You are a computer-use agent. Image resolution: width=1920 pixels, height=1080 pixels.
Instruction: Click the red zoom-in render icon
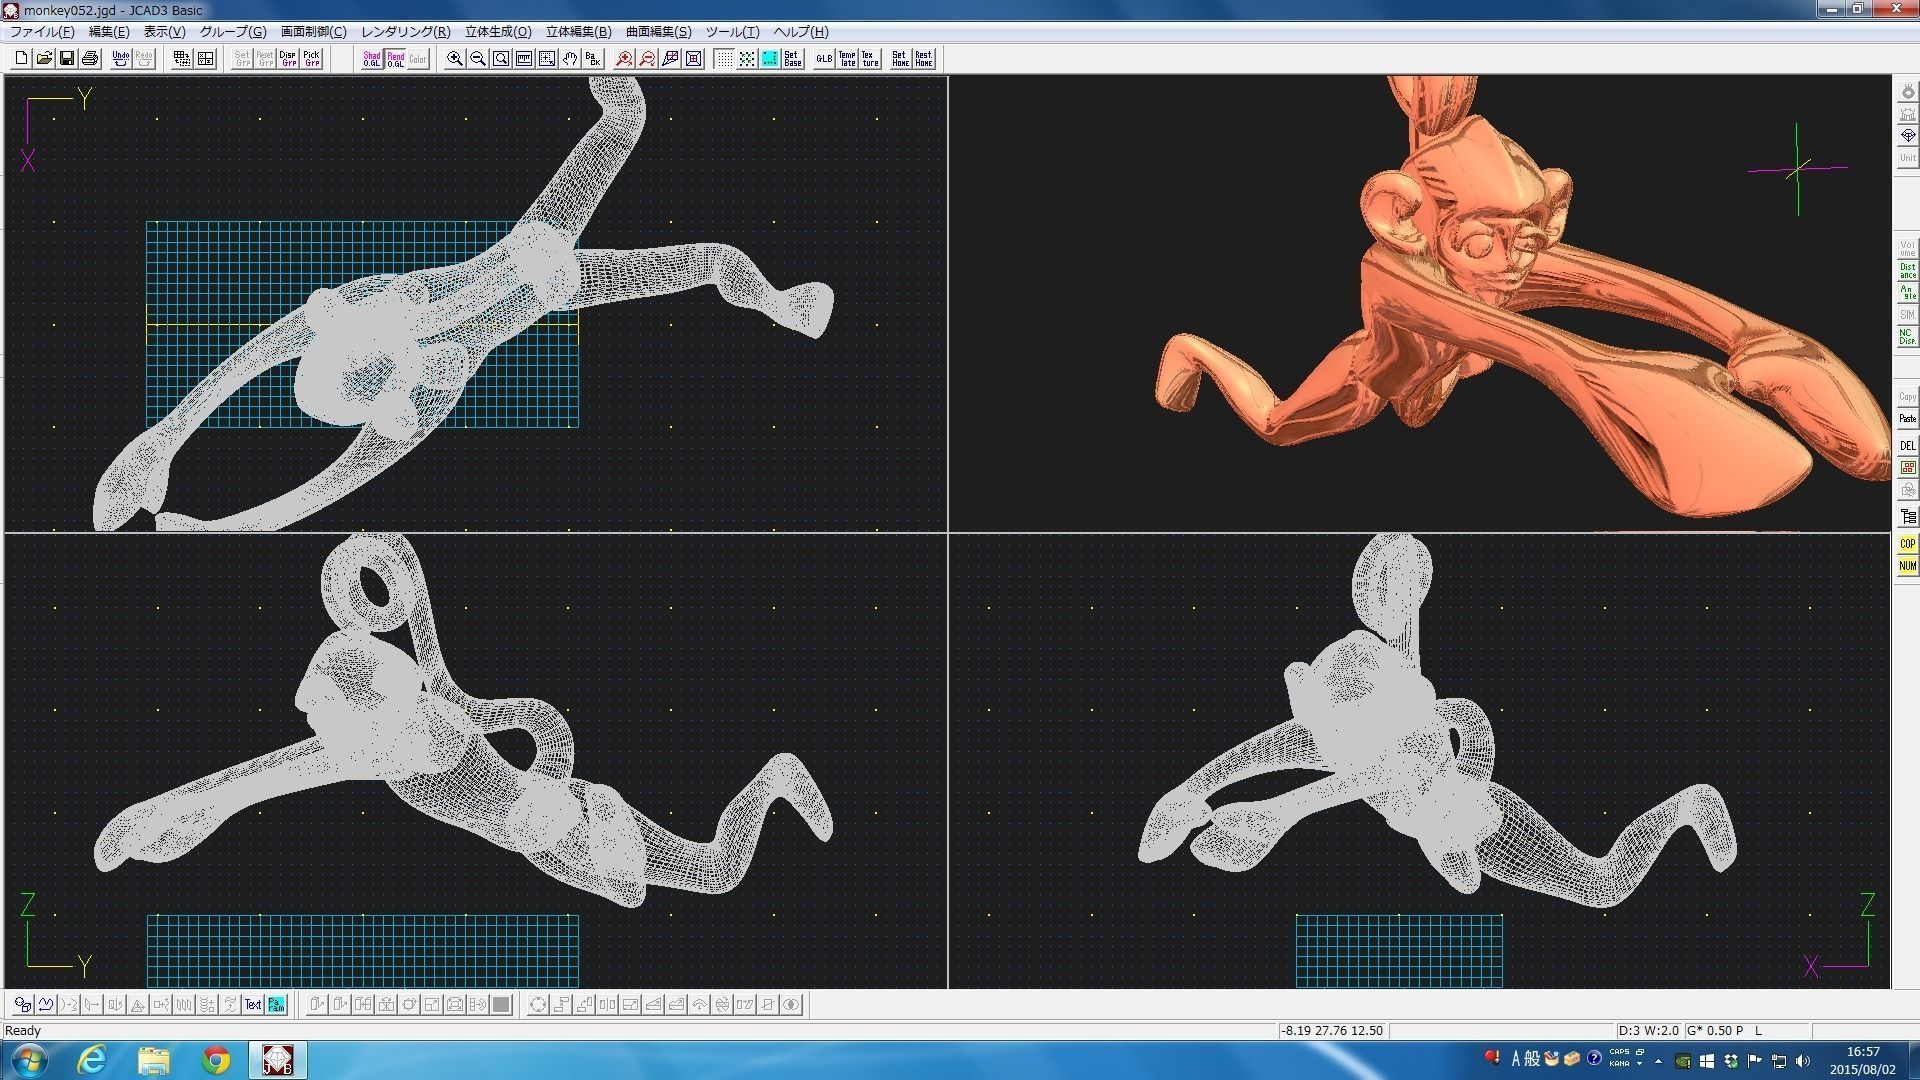tap(624, 59)
